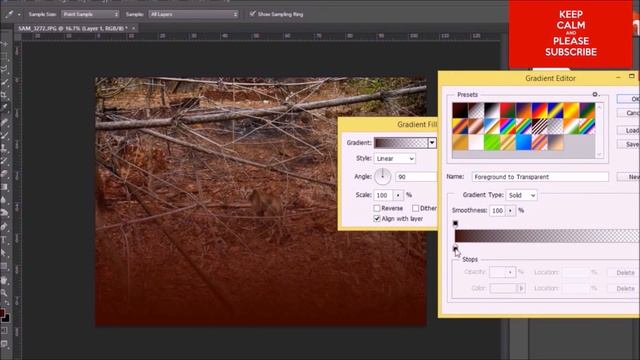
Task: Click New button beside gradient name
Action: click(629, 177)
